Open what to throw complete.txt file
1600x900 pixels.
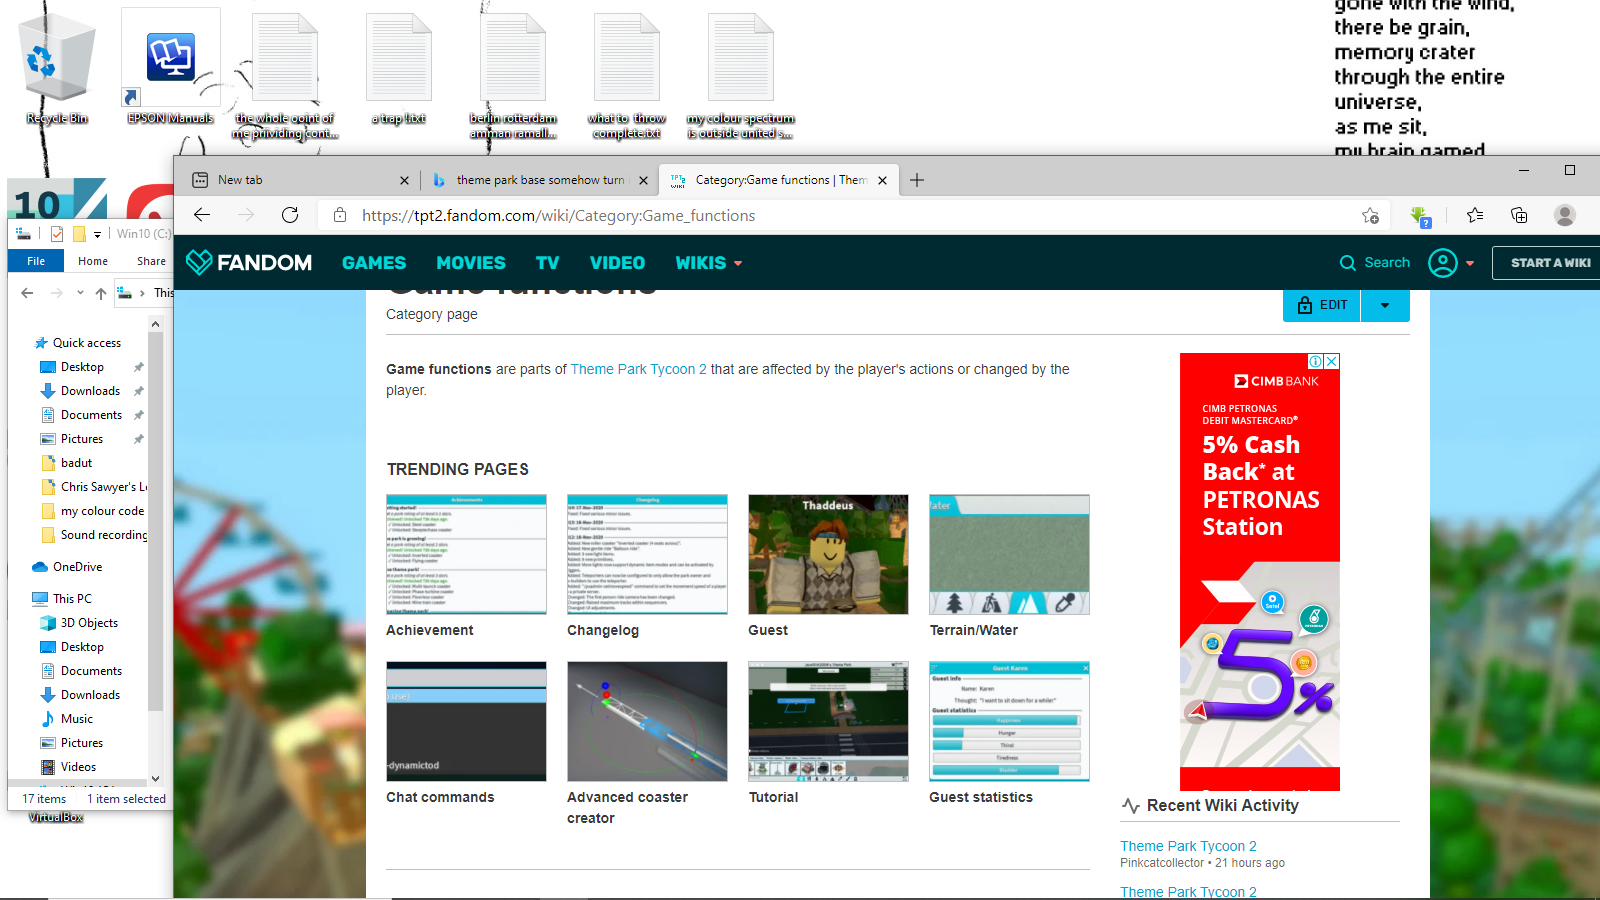tap(627, 76)
